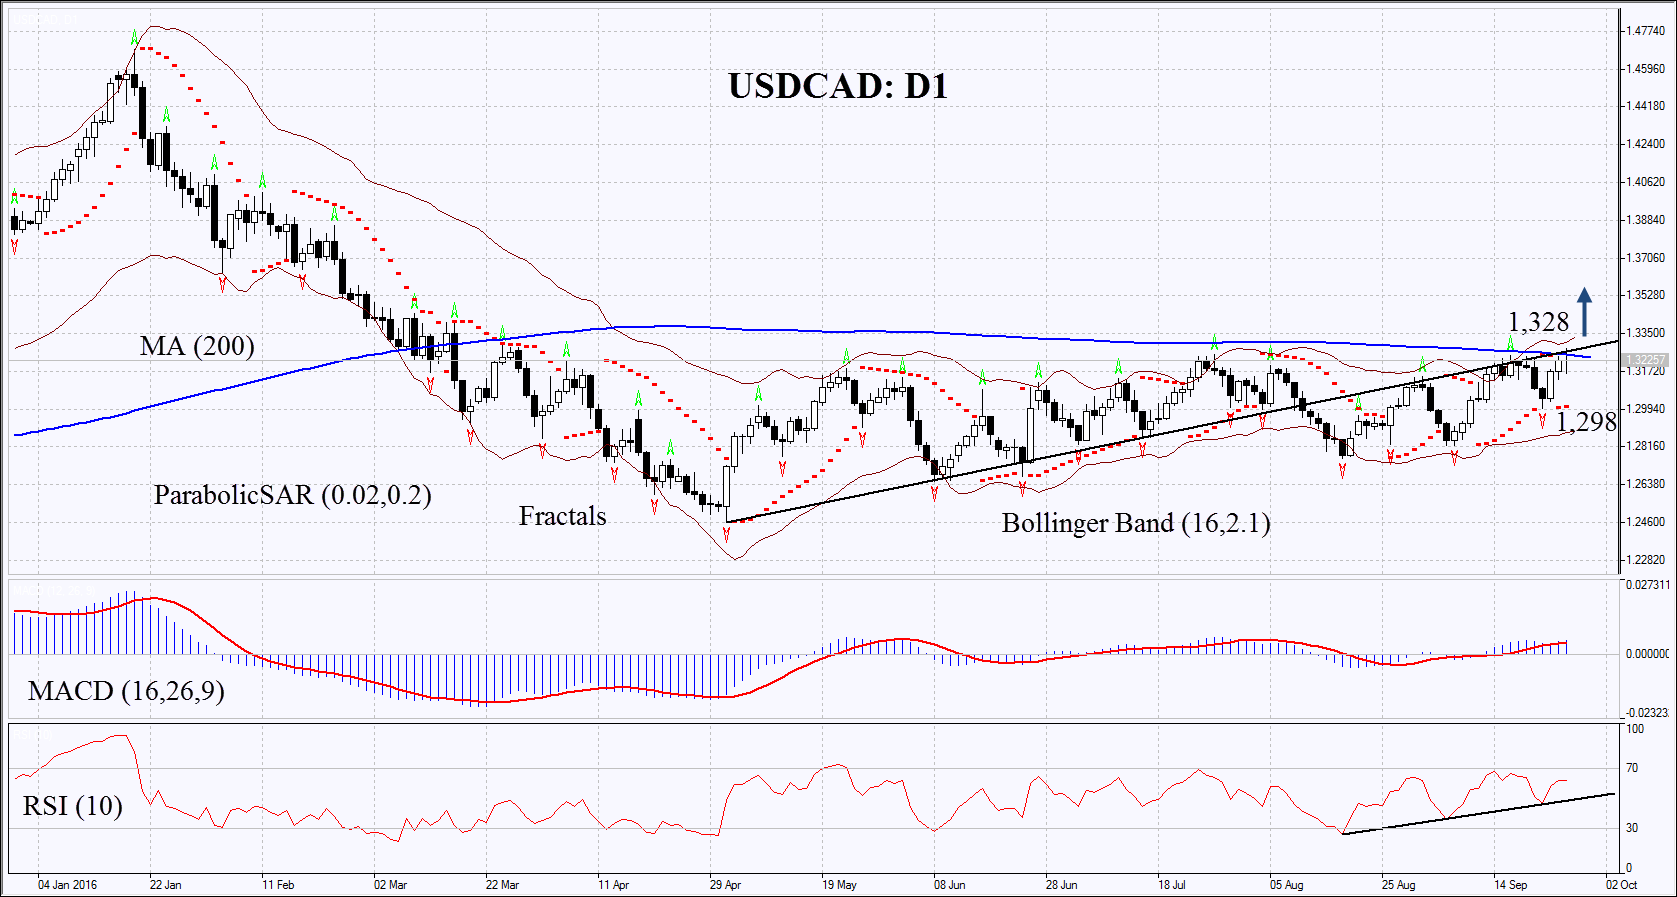Click the 02 Oct date label

click(x=1622, y=885)
